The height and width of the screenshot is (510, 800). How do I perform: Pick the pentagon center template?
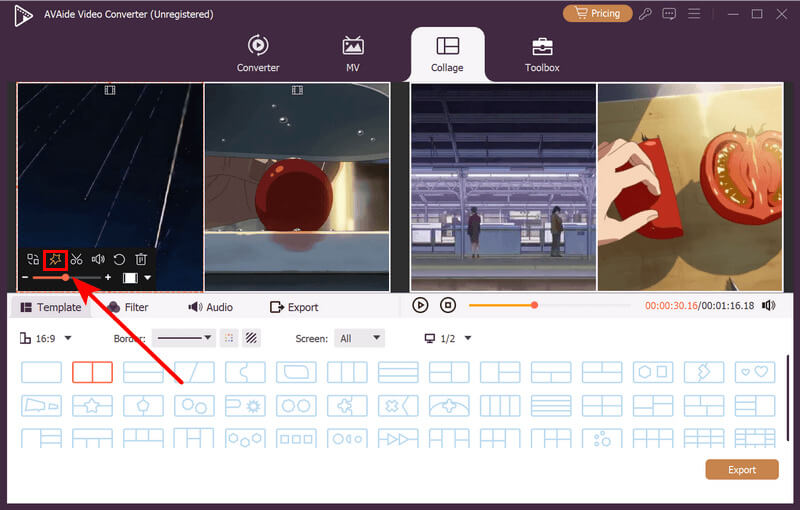(x=143, y=406)
